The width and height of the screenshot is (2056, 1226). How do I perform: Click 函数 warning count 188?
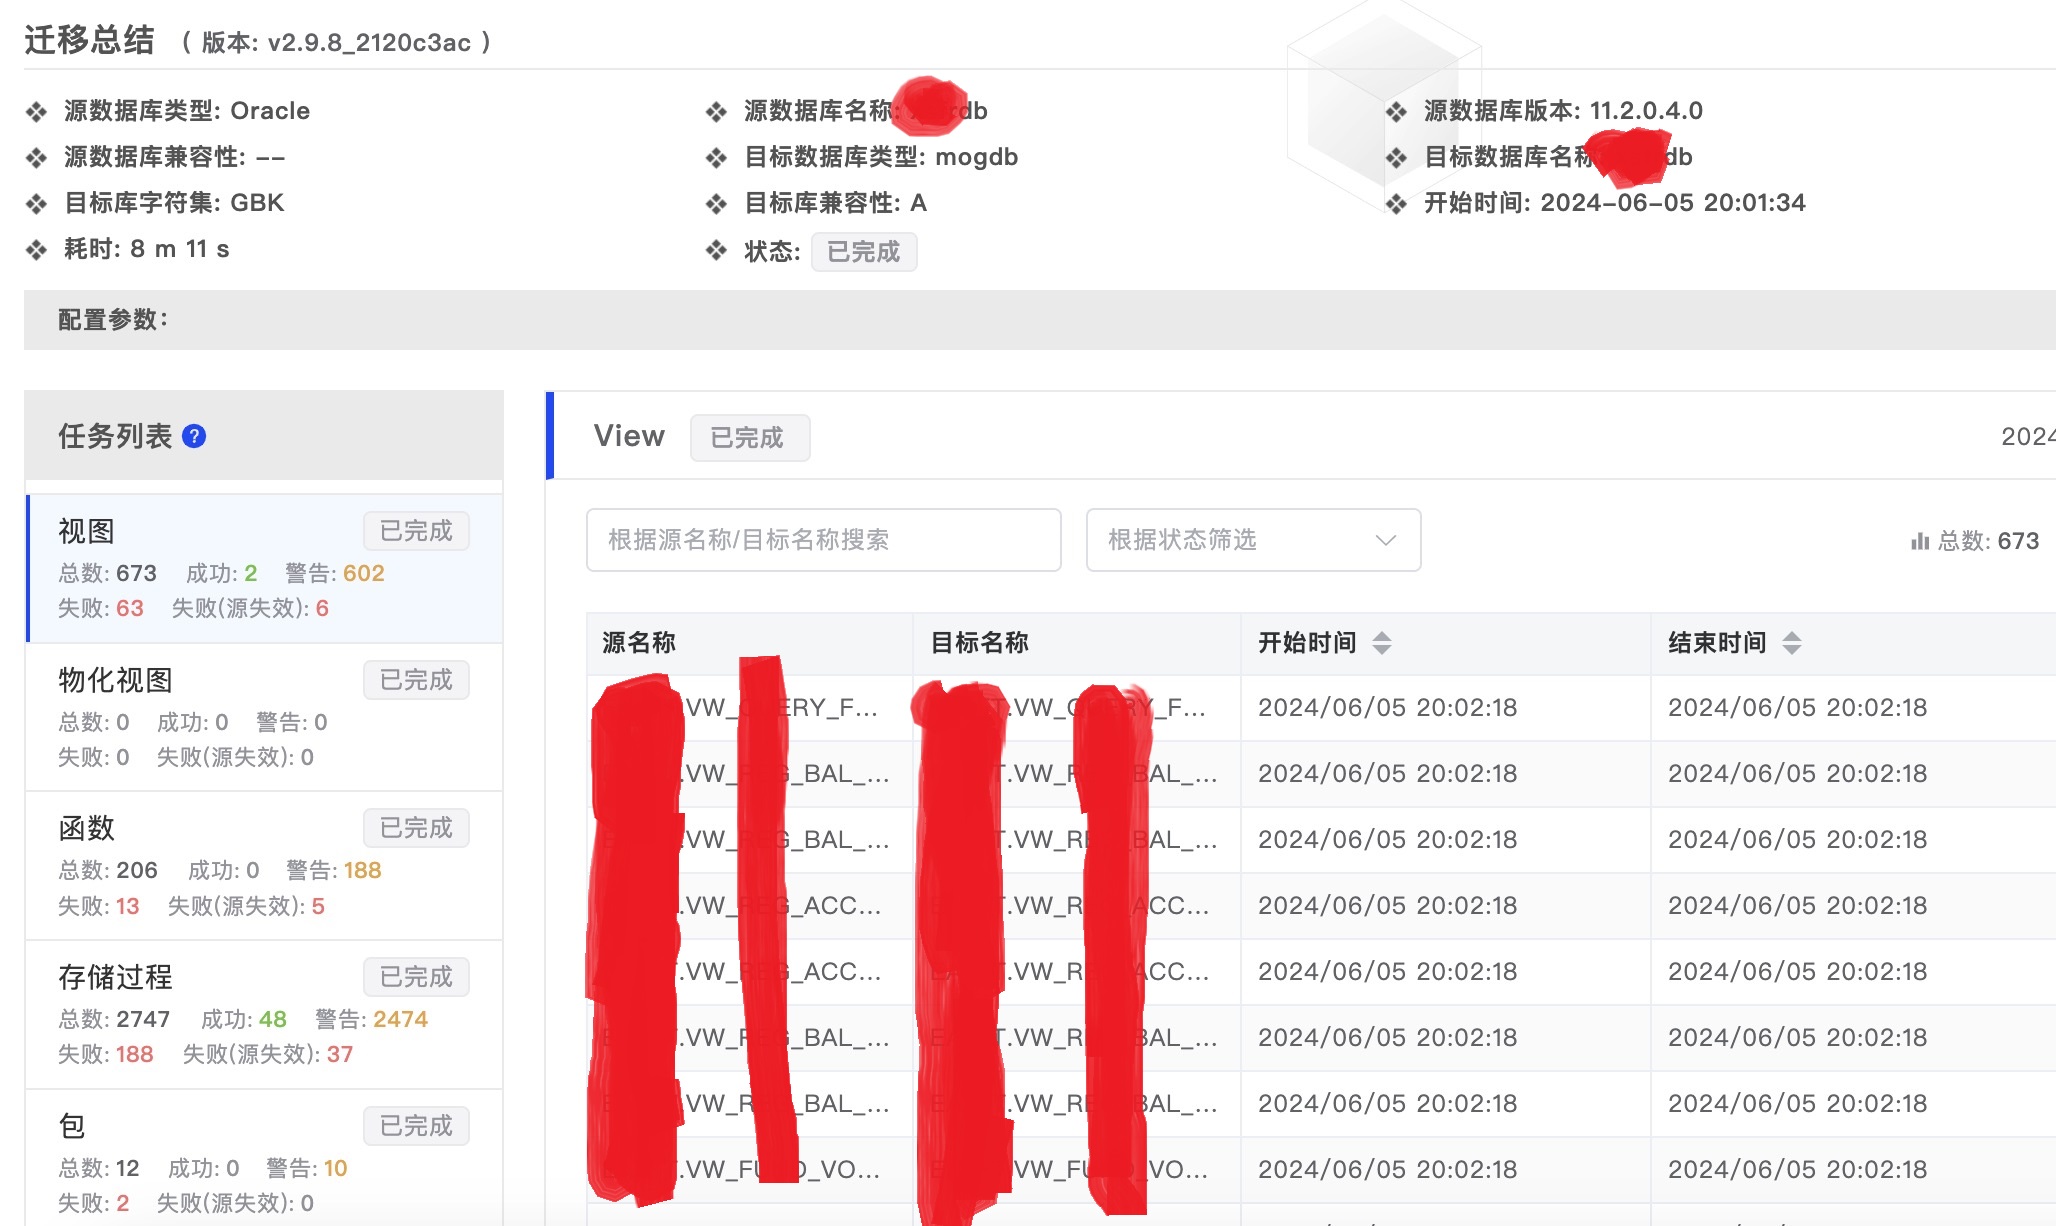coord(362,870)
